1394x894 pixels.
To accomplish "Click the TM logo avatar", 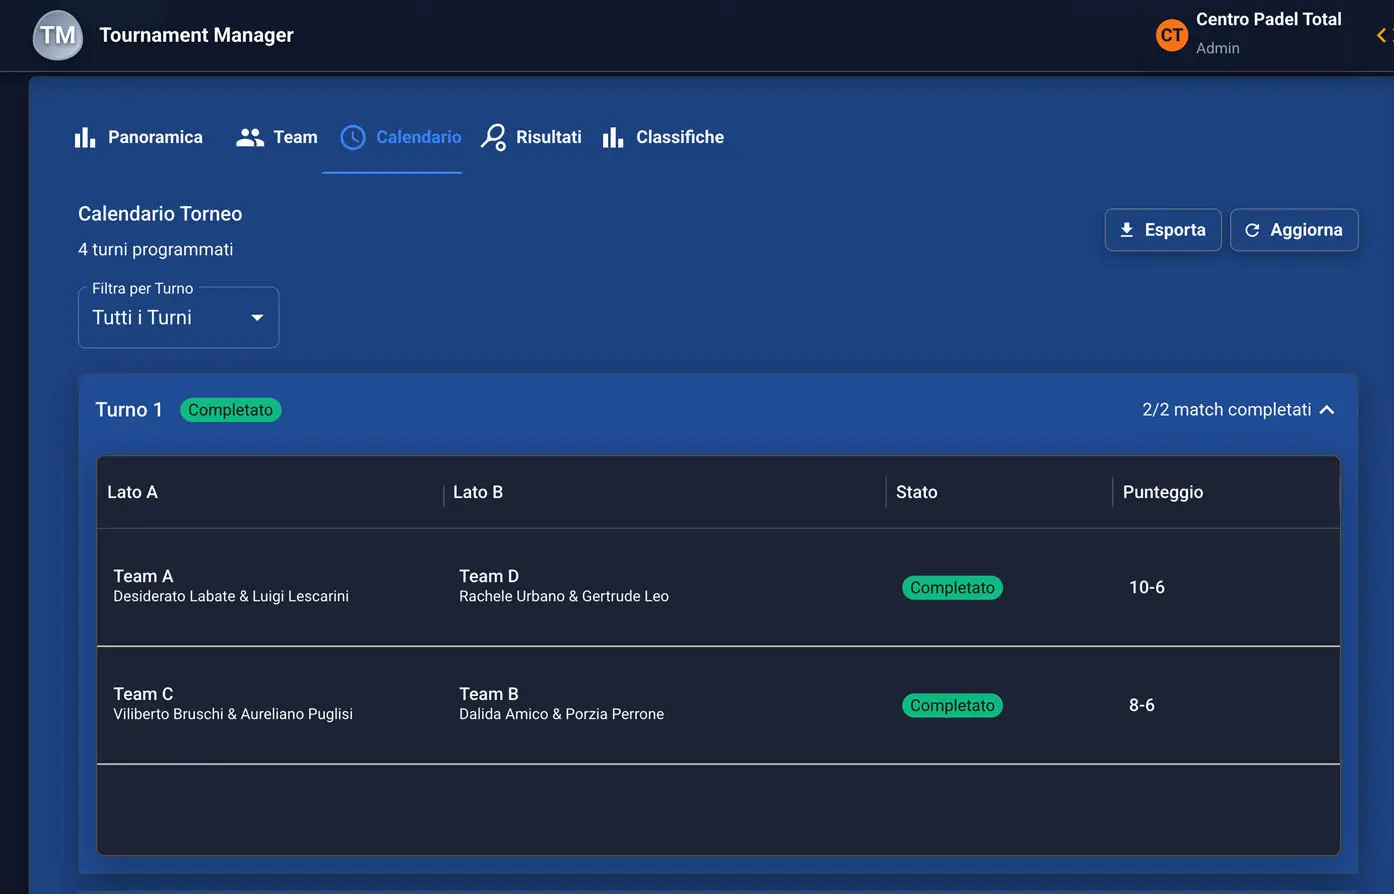I will point(58,35).
